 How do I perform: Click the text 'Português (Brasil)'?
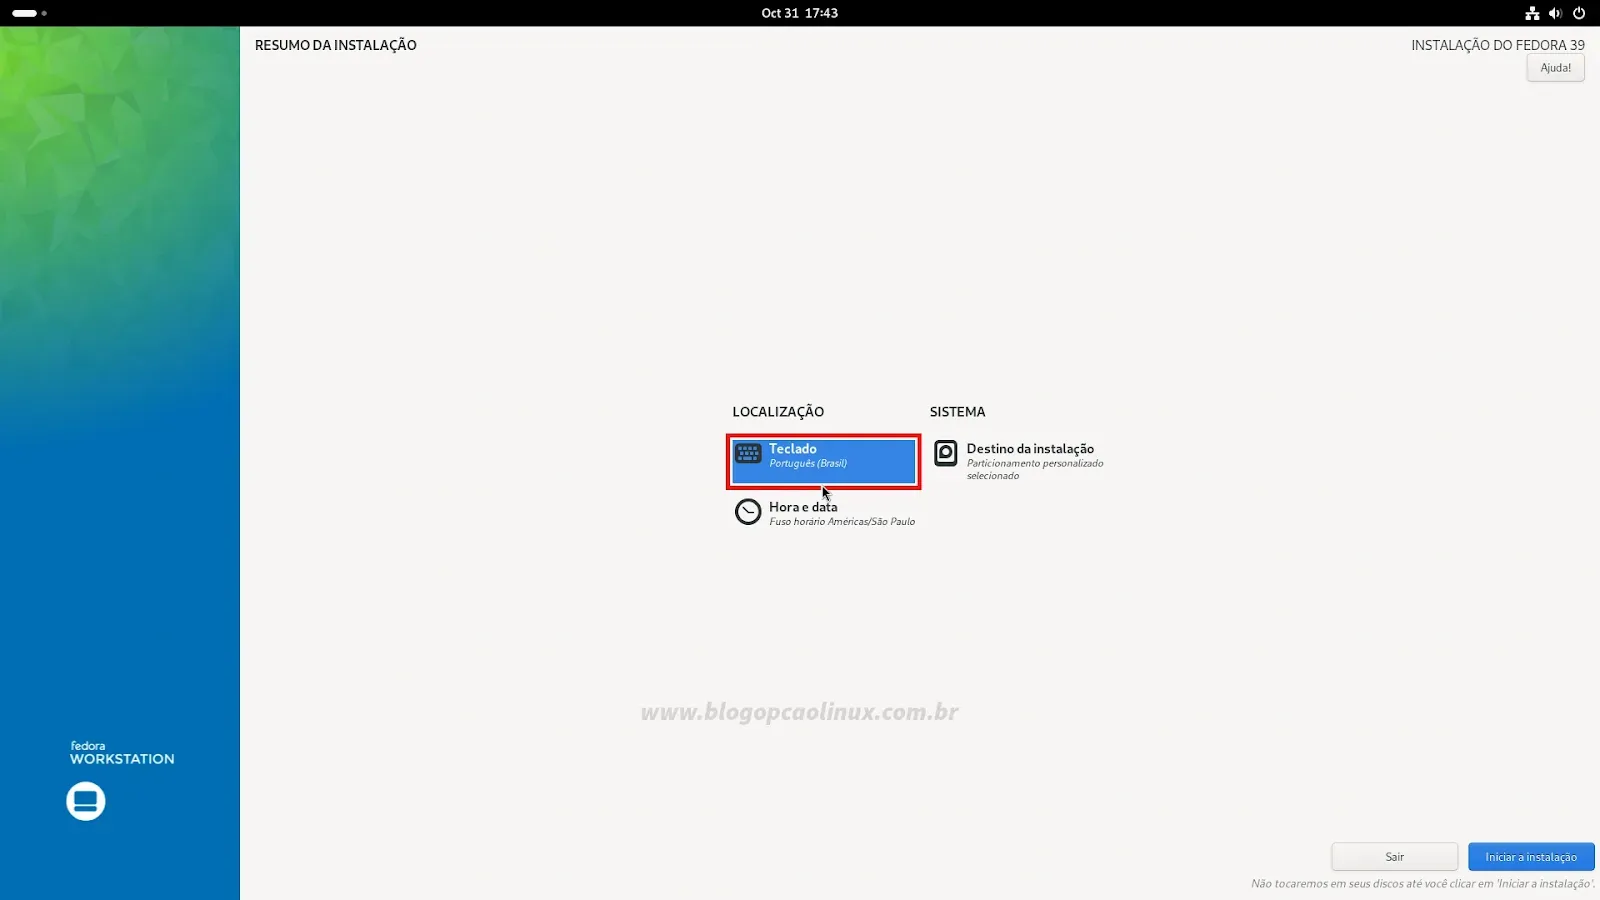808,464
